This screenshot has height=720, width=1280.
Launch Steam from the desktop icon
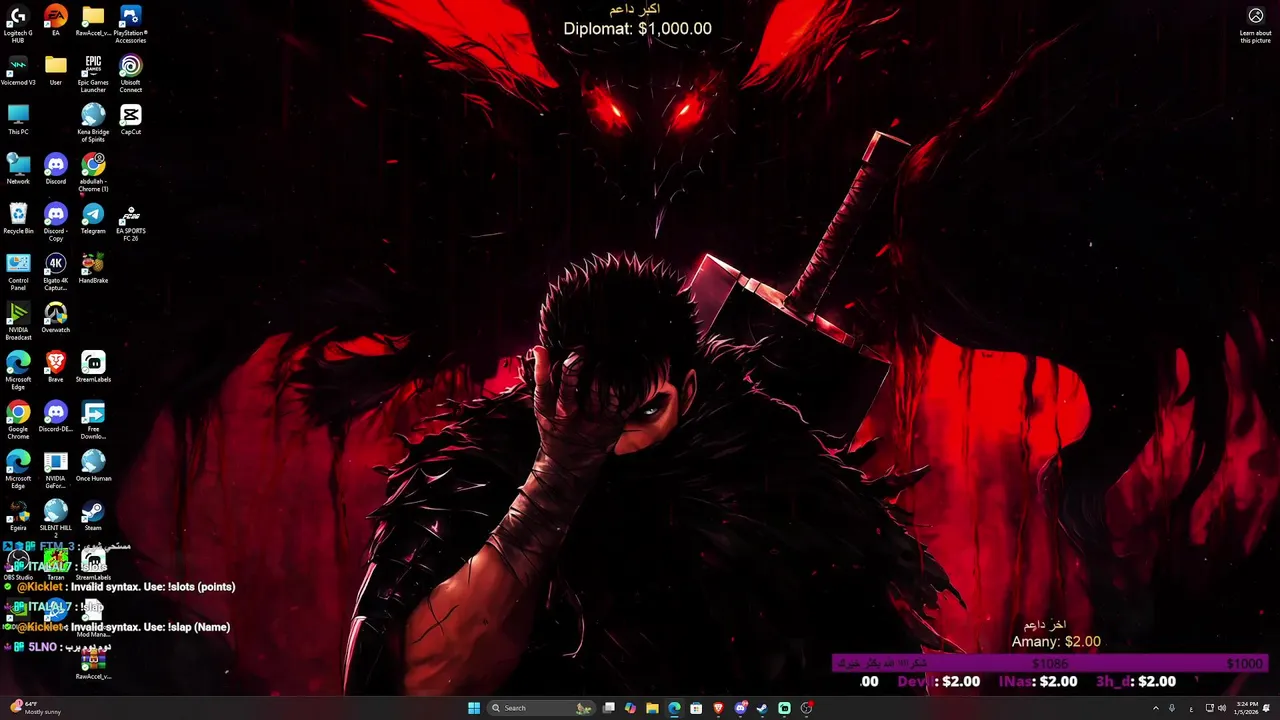coord(93,516)
